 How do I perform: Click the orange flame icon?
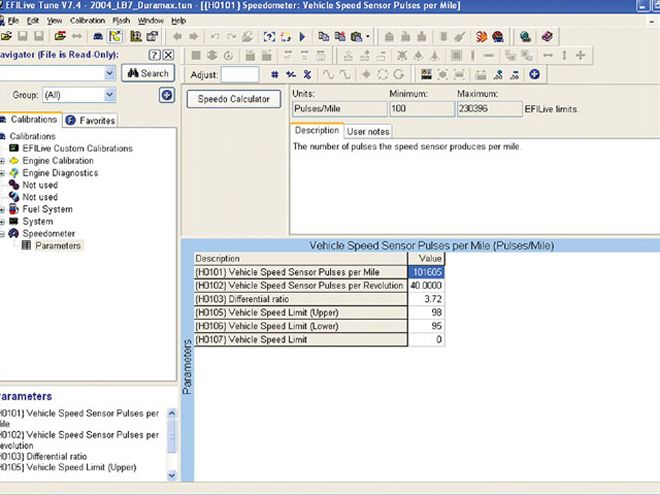(481, 37)
